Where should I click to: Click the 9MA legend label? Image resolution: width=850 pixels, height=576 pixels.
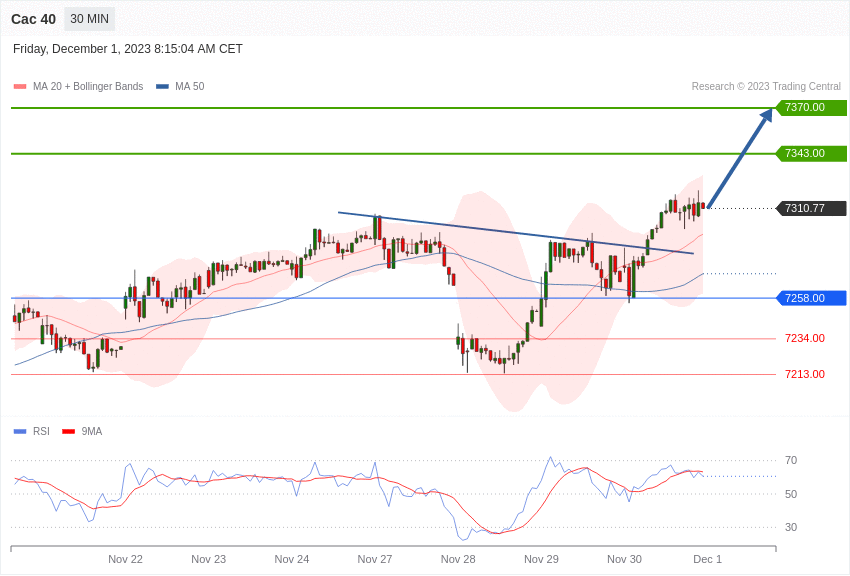[92, 431]
